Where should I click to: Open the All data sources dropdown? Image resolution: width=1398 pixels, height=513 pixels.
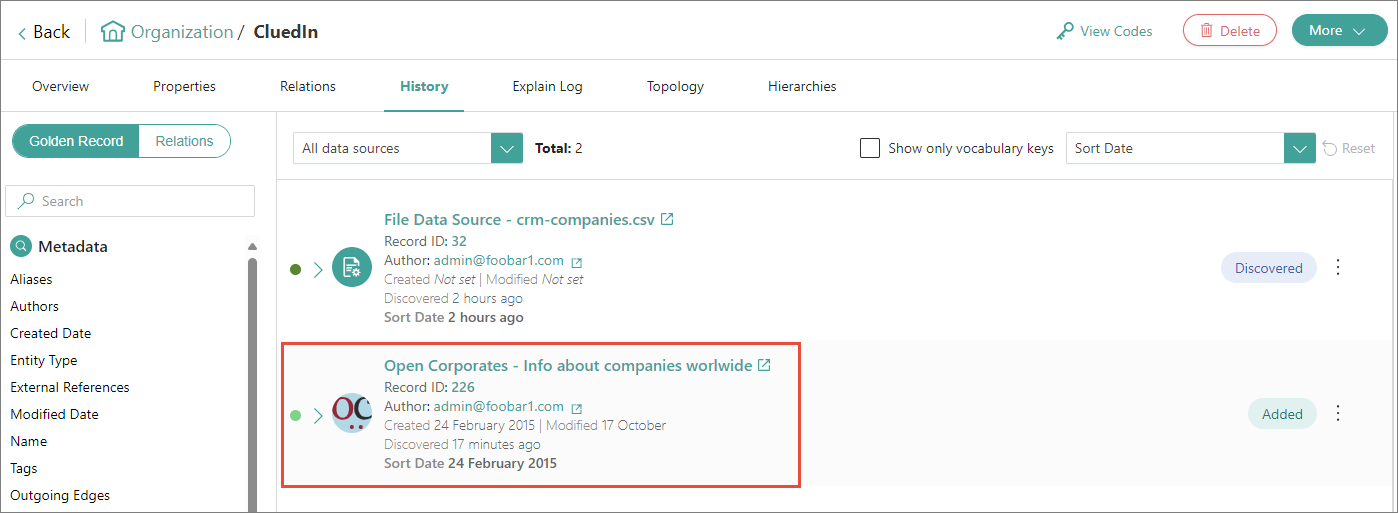[507, 148]
